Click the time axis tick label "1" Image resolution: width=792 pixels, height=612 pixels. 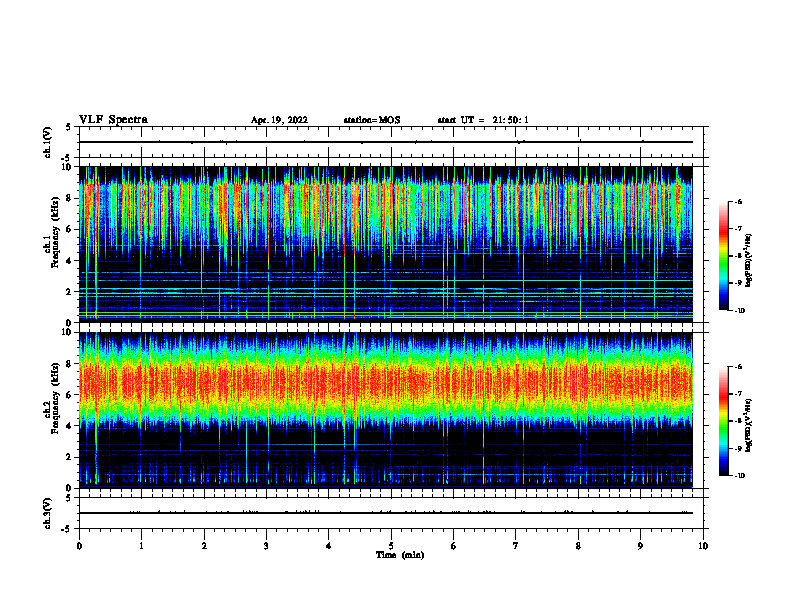tap(141, 546)
